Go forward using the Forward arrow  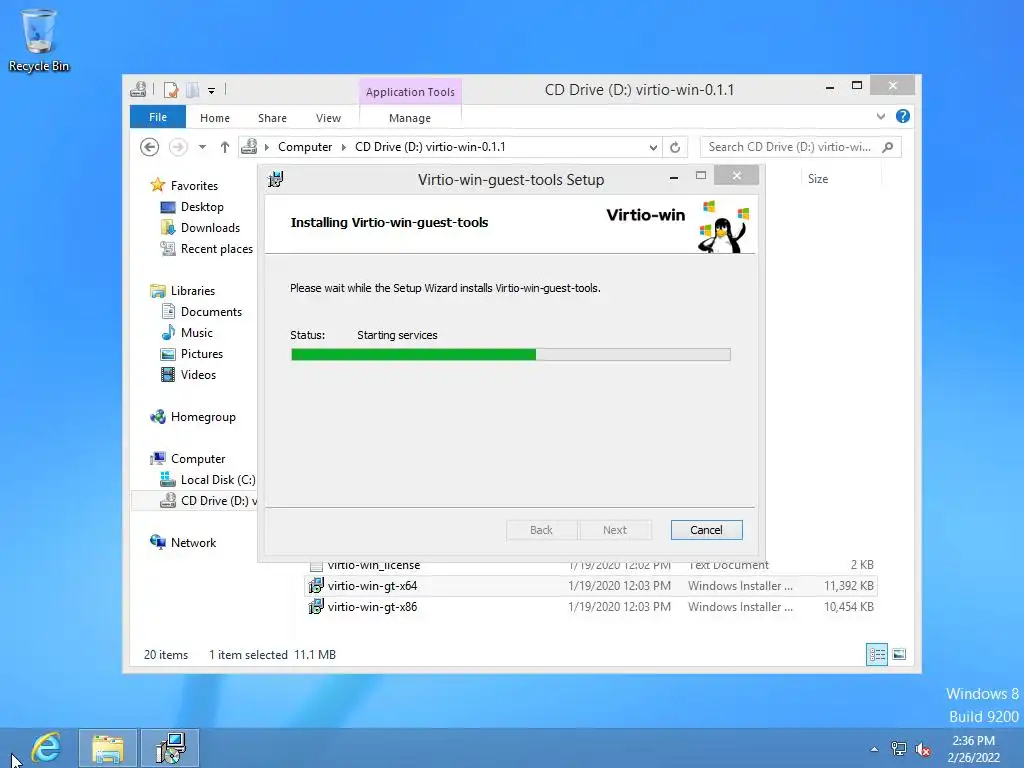178,147
